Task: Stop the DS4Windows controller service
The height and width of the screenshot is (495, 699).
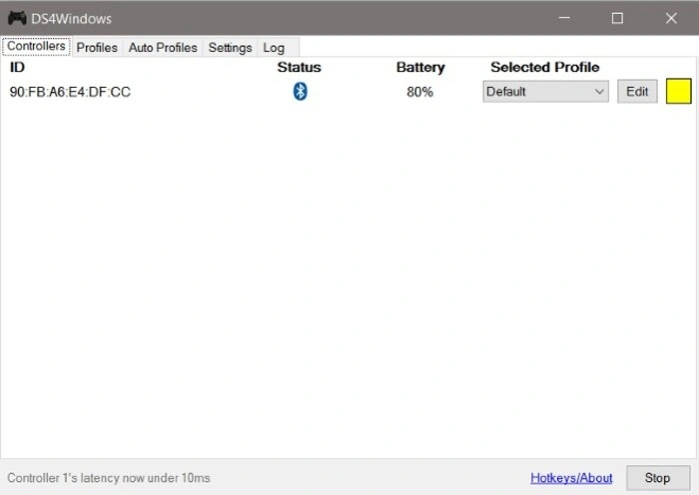Action: (658, 478)
